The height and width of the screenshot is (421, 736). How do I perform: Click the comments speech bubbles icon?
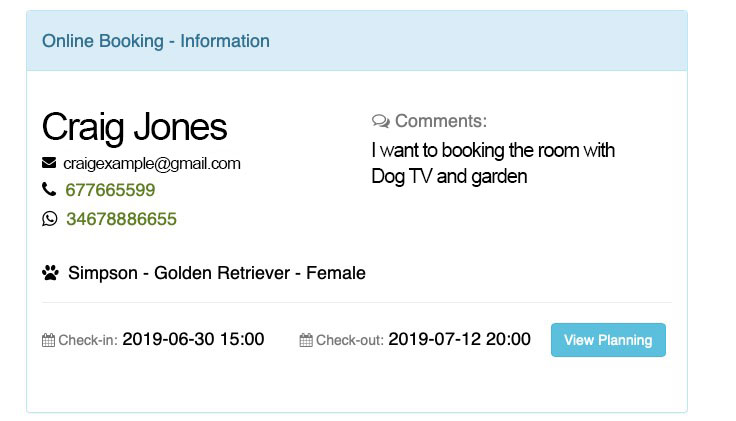tap(381, 121)
